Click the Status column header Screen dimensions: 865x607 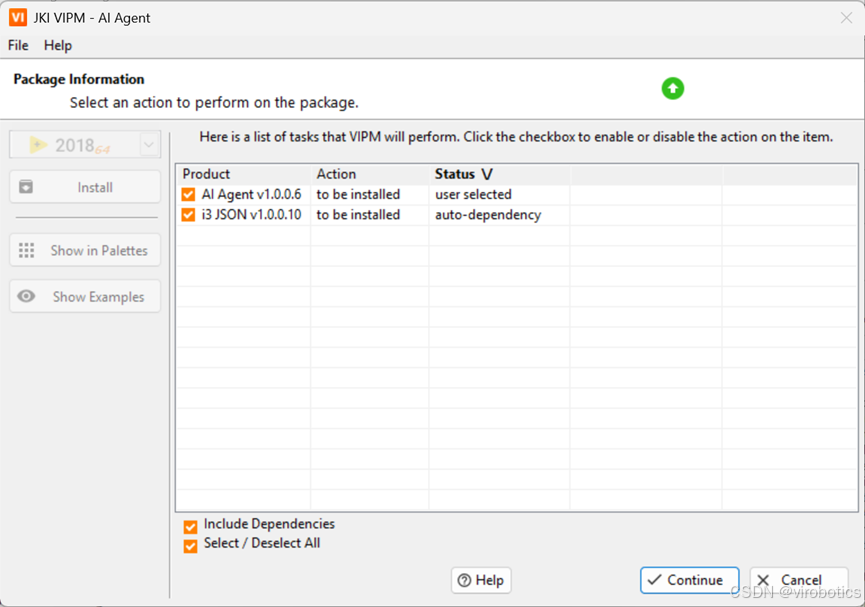(x=500, y=174)
